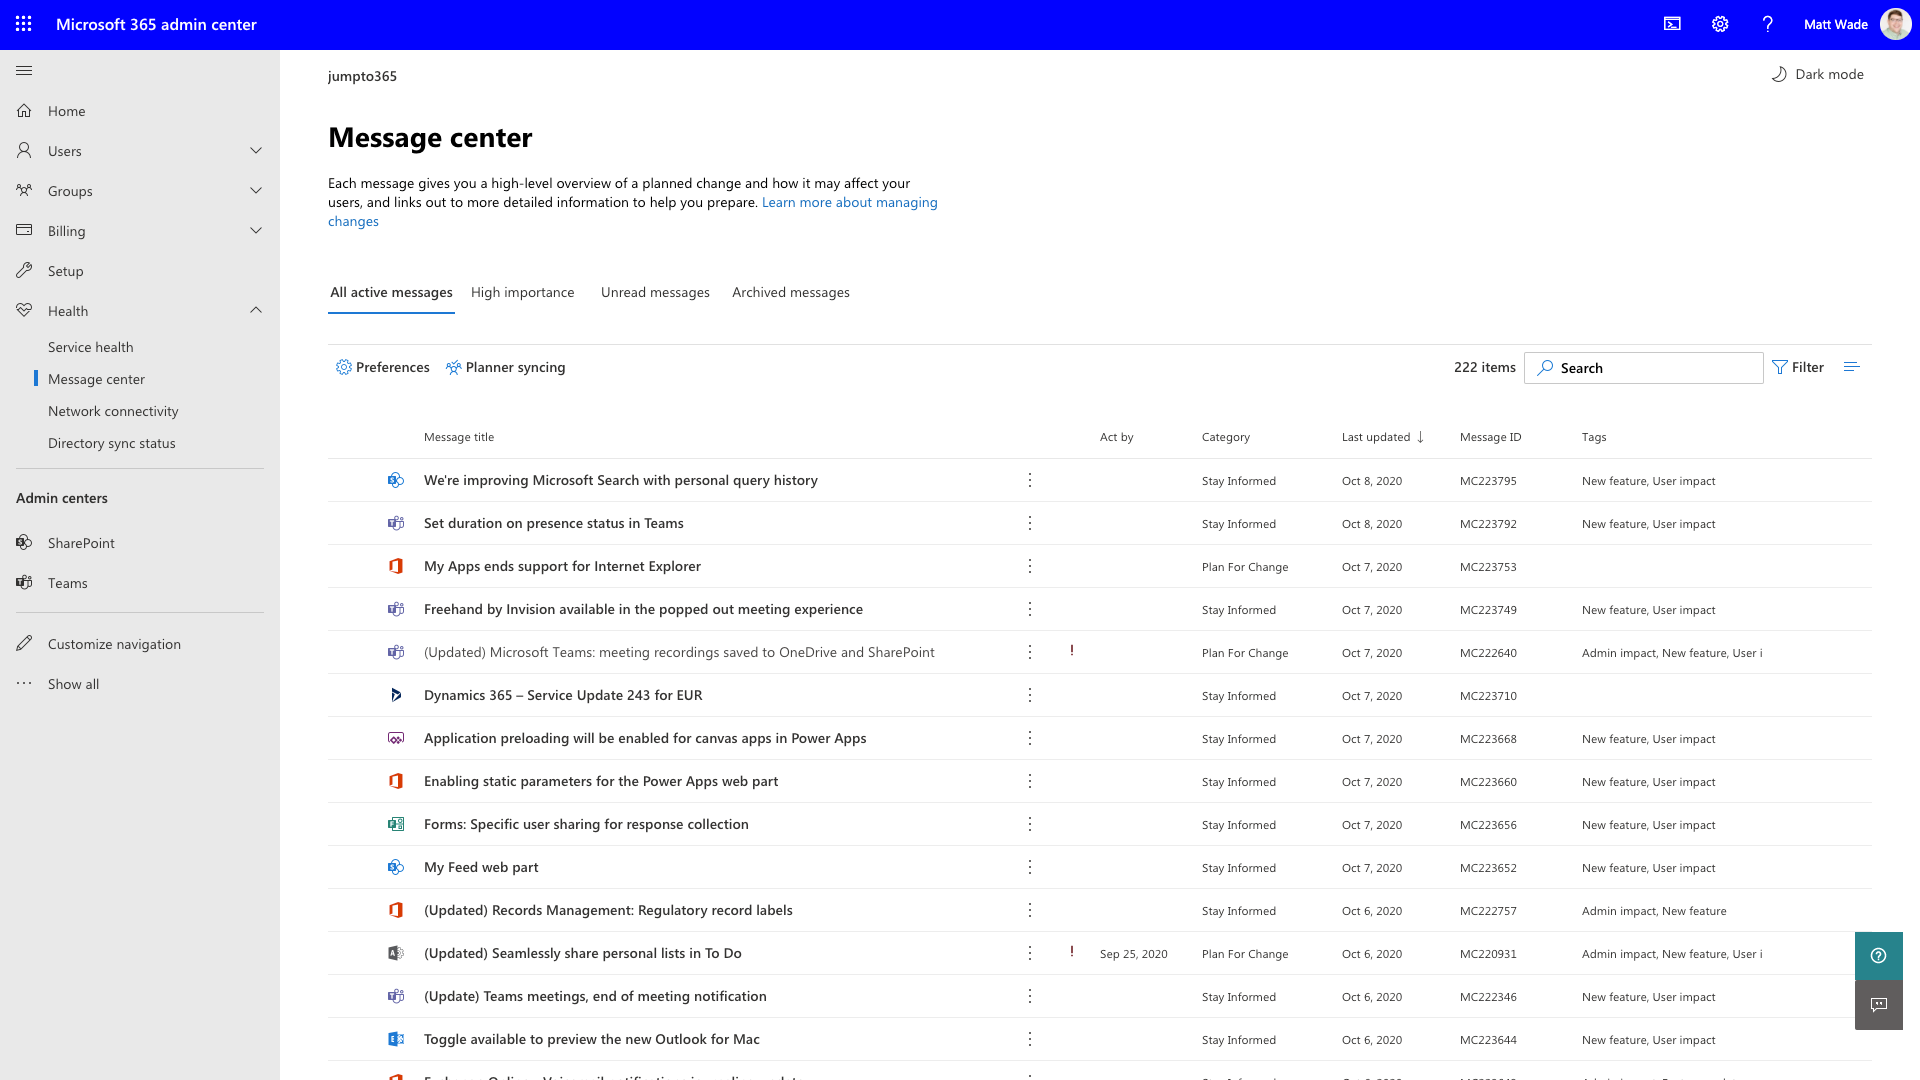The image size is (1920, 1080).
Task: Sort by the Last updated column header
Action: tap(1376, 437)
